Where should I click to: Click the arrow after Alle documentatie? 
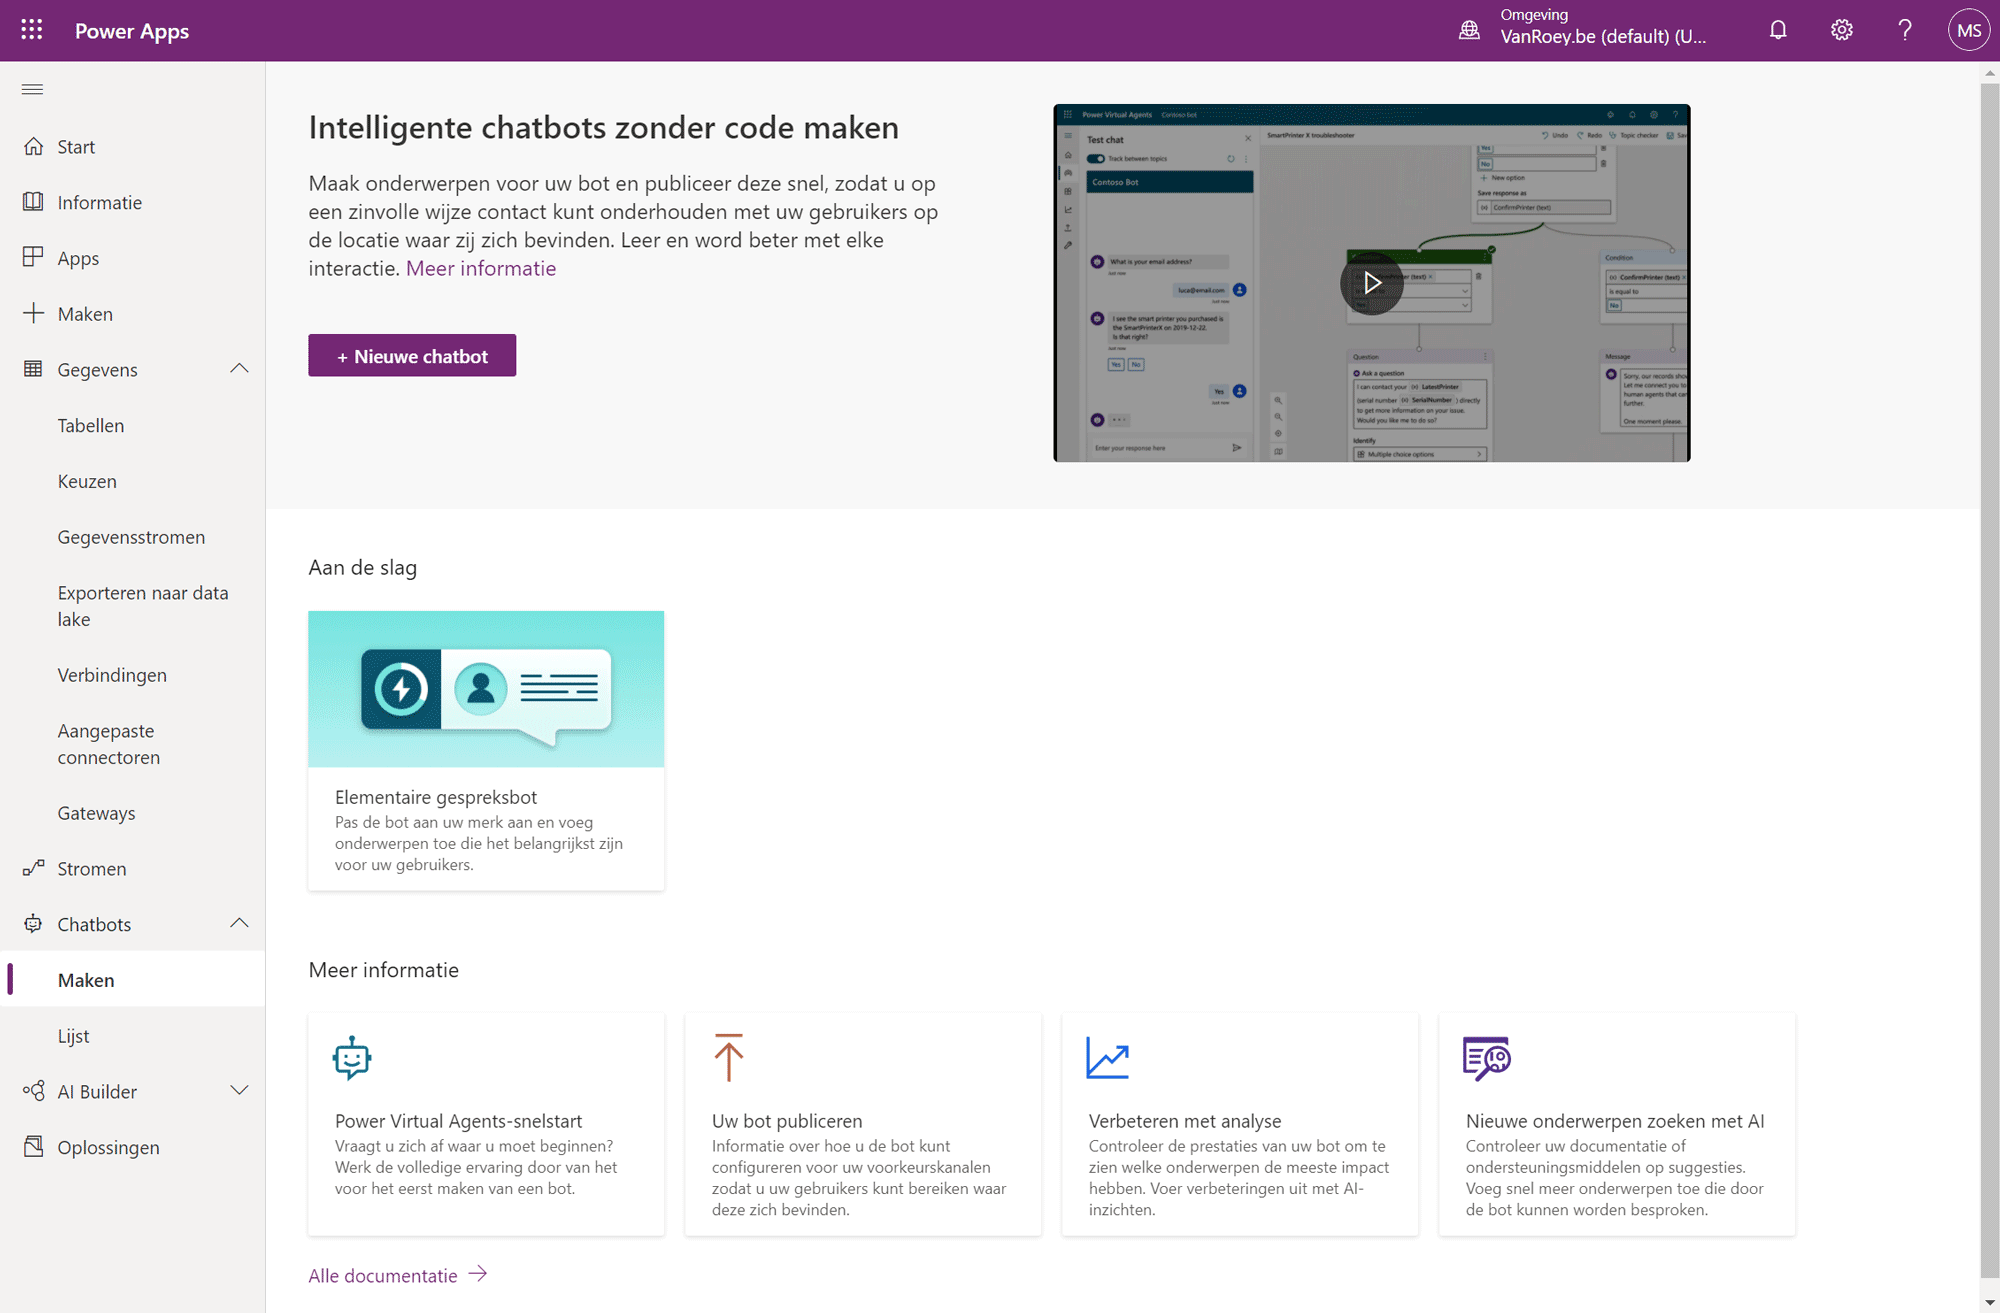478,1274
